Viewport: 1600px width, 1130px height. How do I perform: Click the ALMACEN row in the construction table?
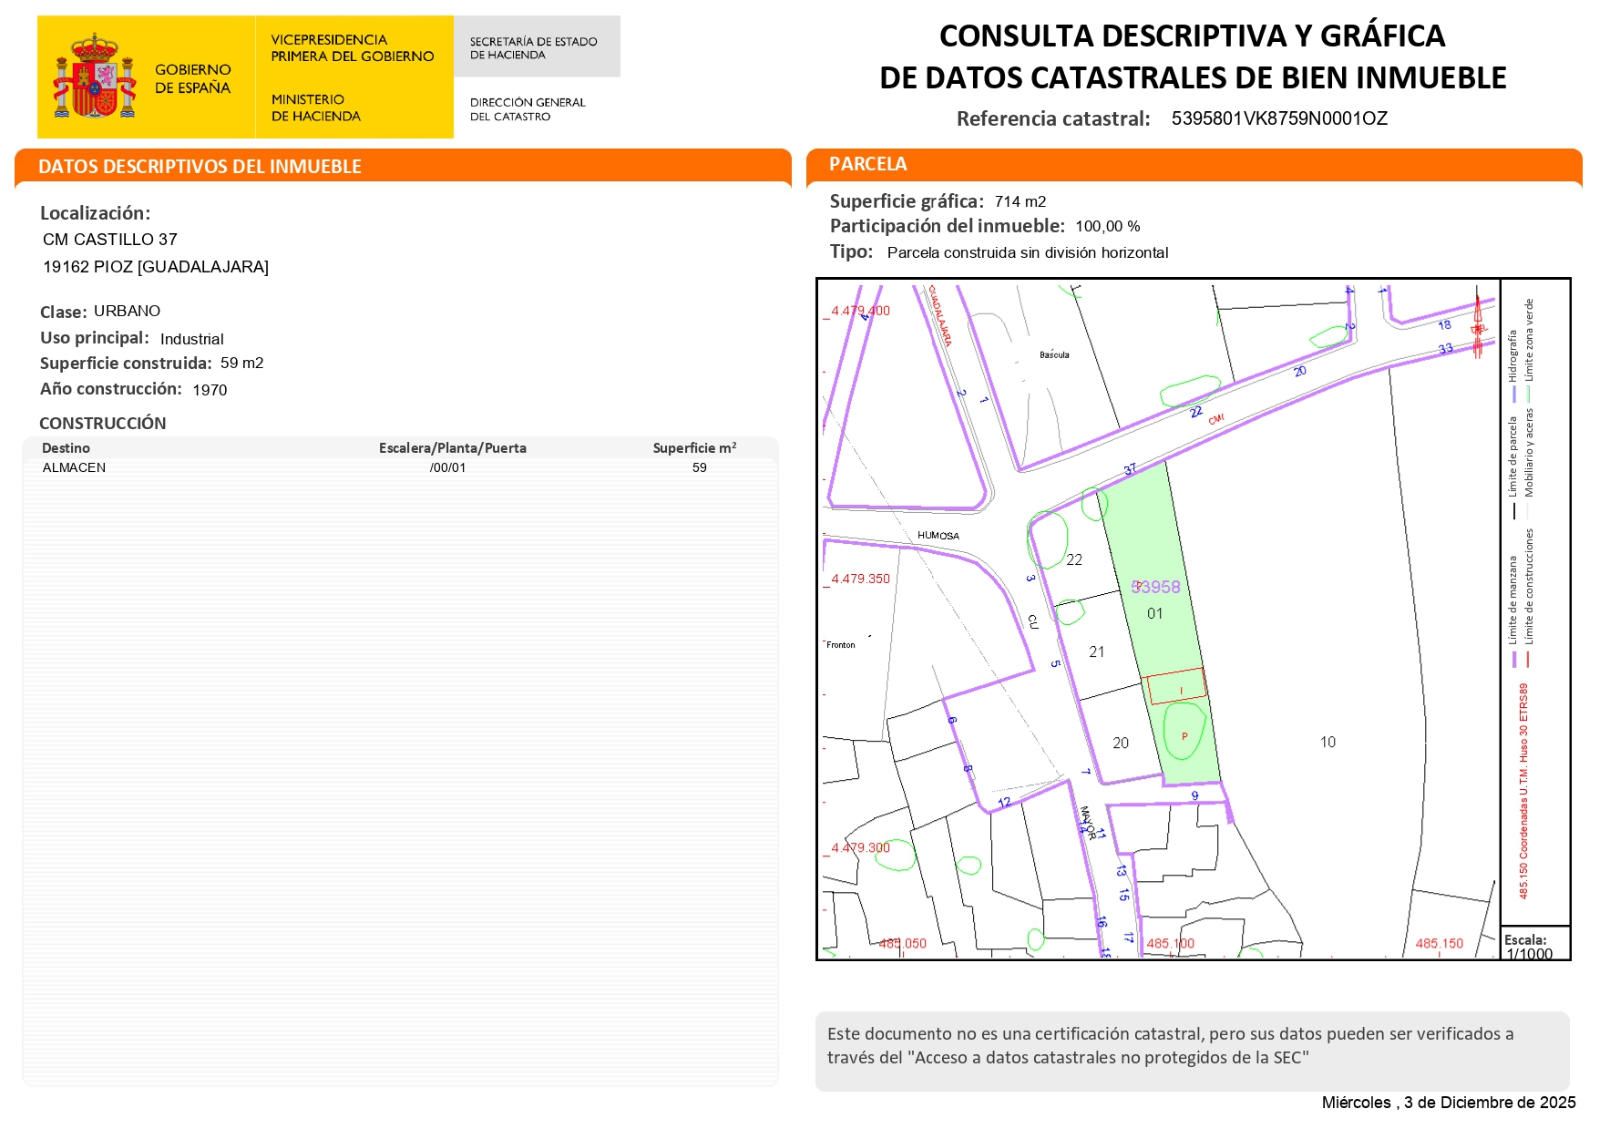(x=74, y=468)
